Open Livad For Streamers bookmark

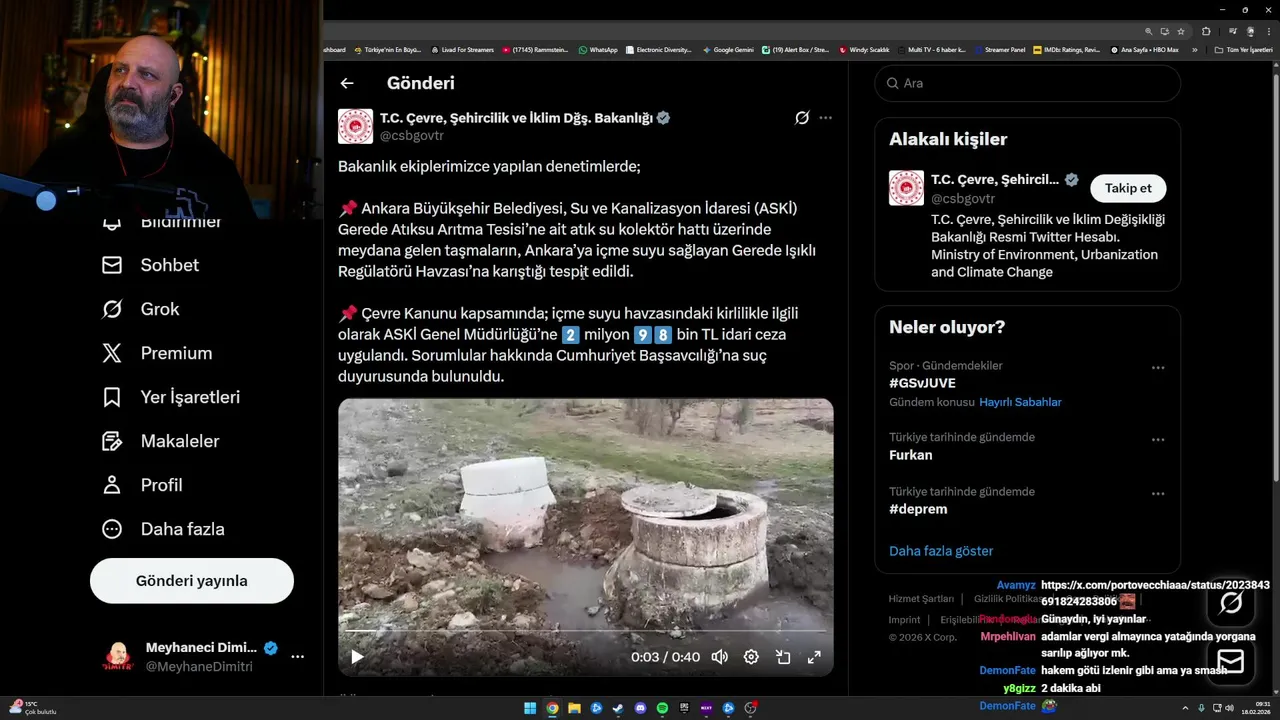[462, 50]
